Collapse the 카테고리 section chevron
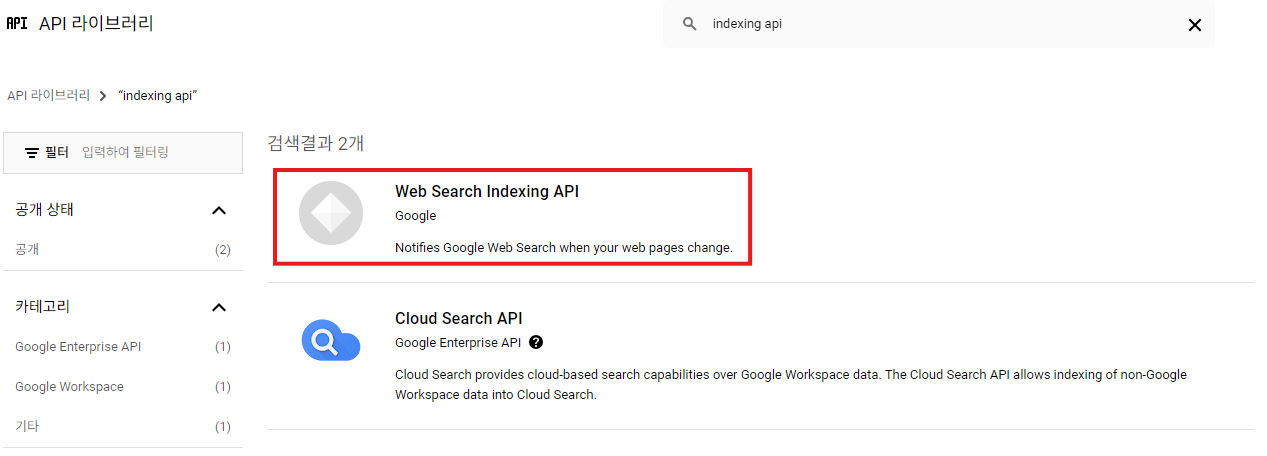The image size is (1267, 456). pyautogui.click(x=219, y=307)
